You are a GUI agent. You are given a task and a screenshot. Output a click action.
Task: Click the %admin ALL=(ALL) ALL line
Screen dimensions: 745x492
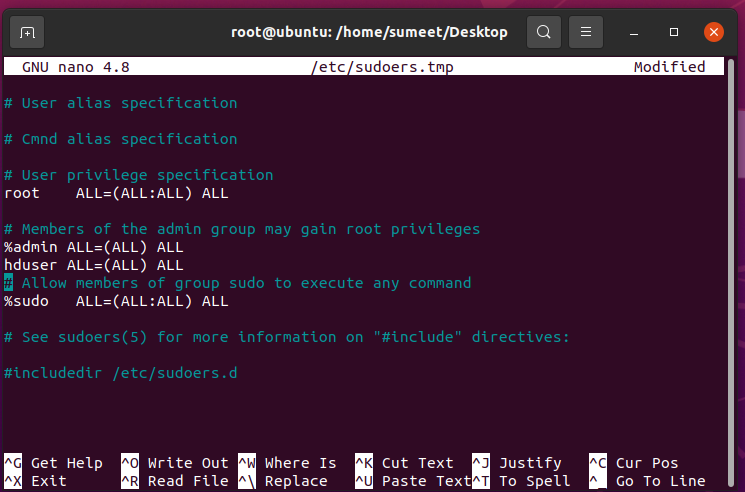[x=94, y=247]
